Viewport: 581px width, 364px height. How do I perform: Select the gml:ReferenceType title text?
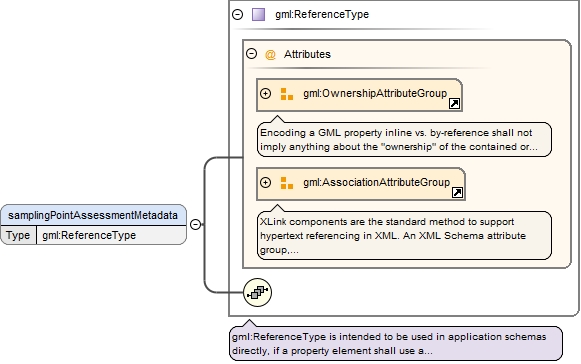322,14
